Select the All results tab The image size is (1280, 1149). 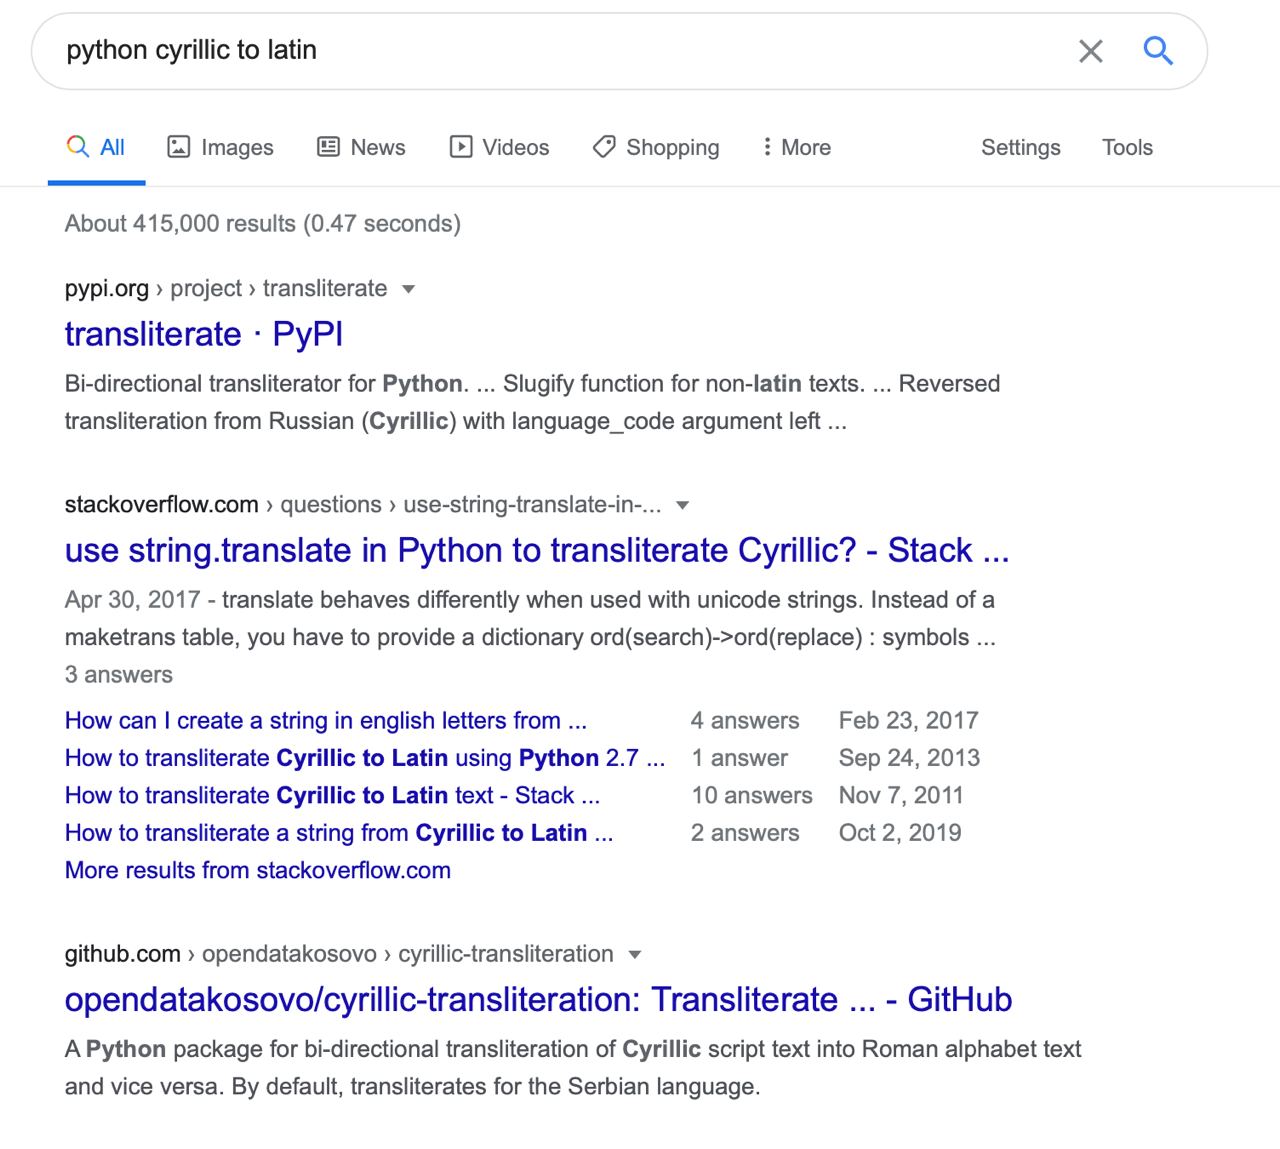[96, 148]
